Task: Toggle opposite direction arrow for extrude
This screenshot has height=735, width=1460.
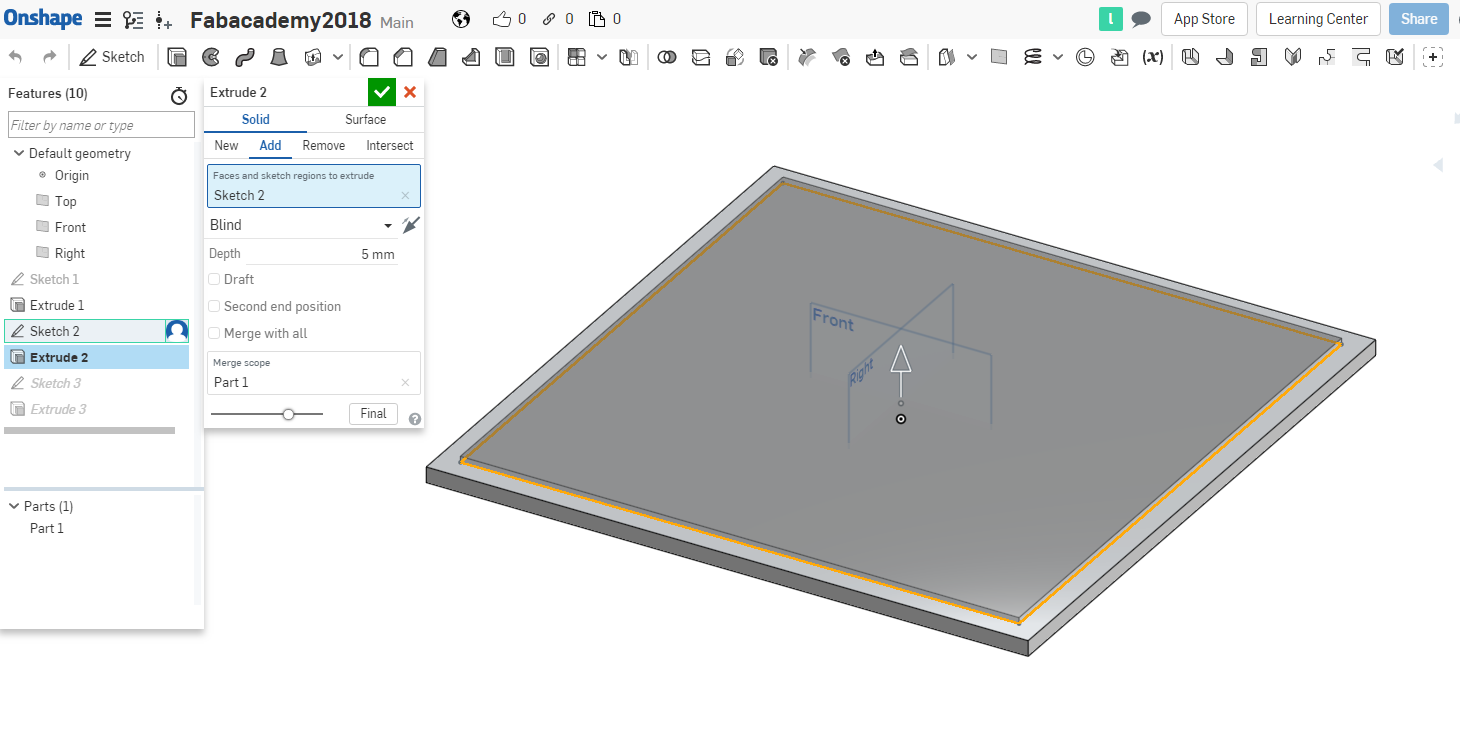Action: click(x=410, y=225)
